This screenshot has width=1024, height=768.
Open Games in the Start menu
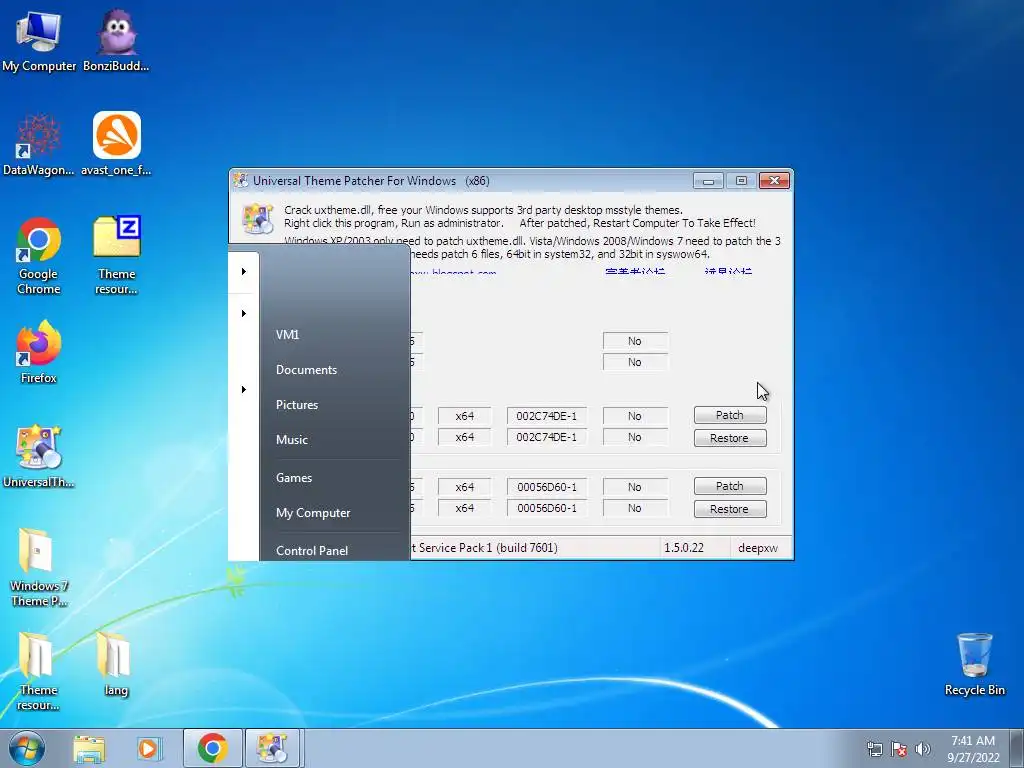coord(294,477)
